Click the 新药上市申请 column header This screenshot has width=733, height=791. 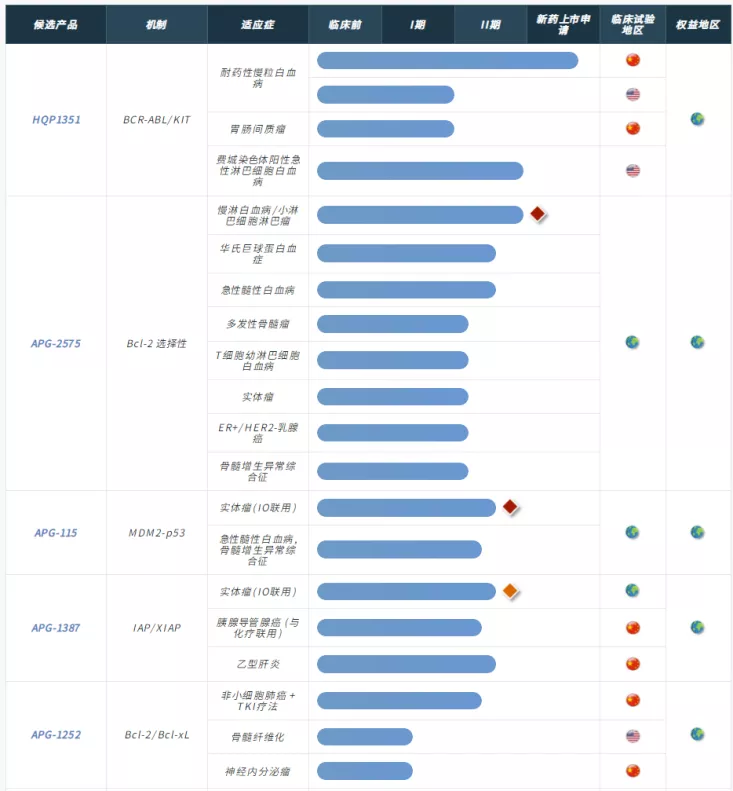(x=563, y=25)
